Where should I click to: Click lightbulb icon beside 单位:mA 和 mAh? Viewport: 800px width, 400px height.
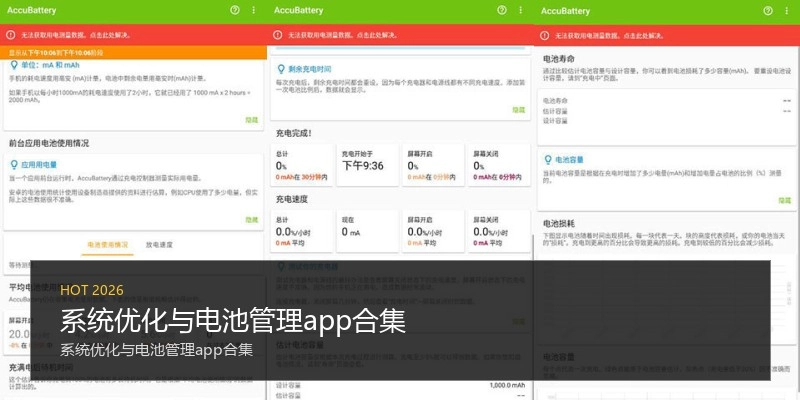coord(14,65)
